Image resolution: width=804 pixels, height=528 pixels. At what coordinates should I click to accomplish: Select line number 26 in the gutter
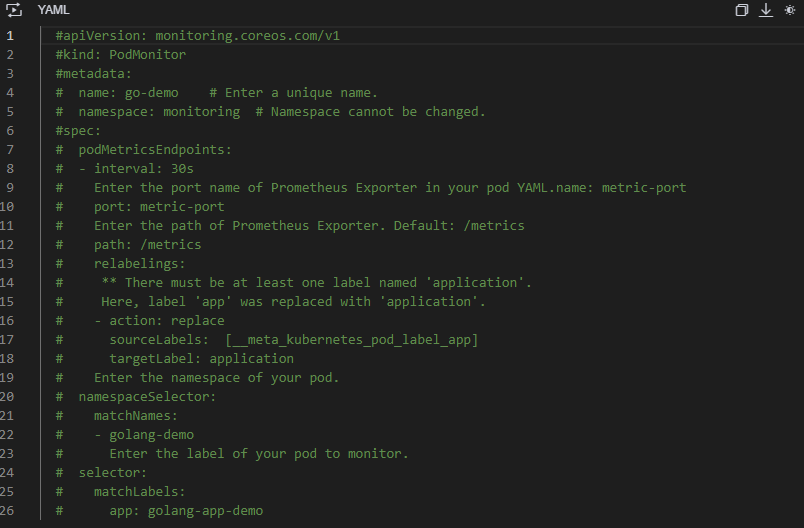tap(7, 510)
